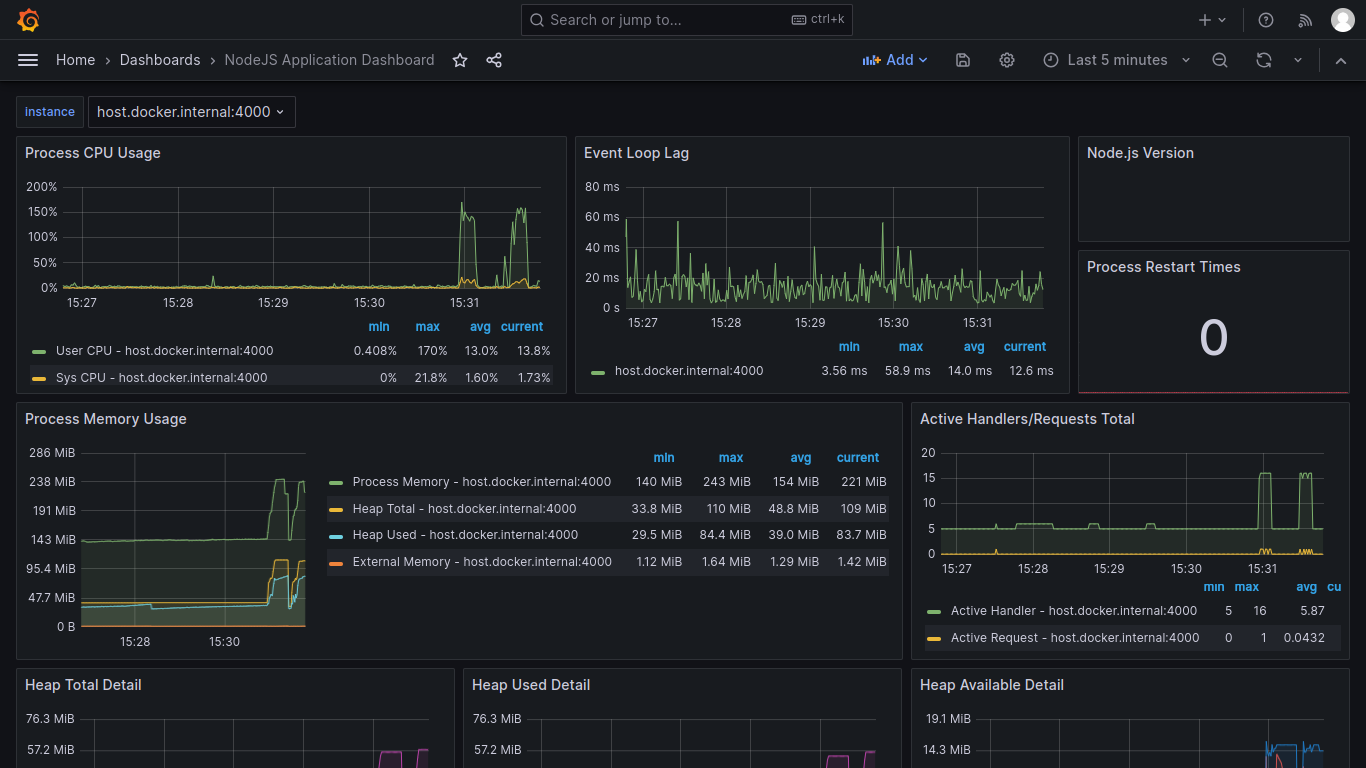Toggle the Heap Used legend series
1366x768 pixels.
click(x=465, y=535)
